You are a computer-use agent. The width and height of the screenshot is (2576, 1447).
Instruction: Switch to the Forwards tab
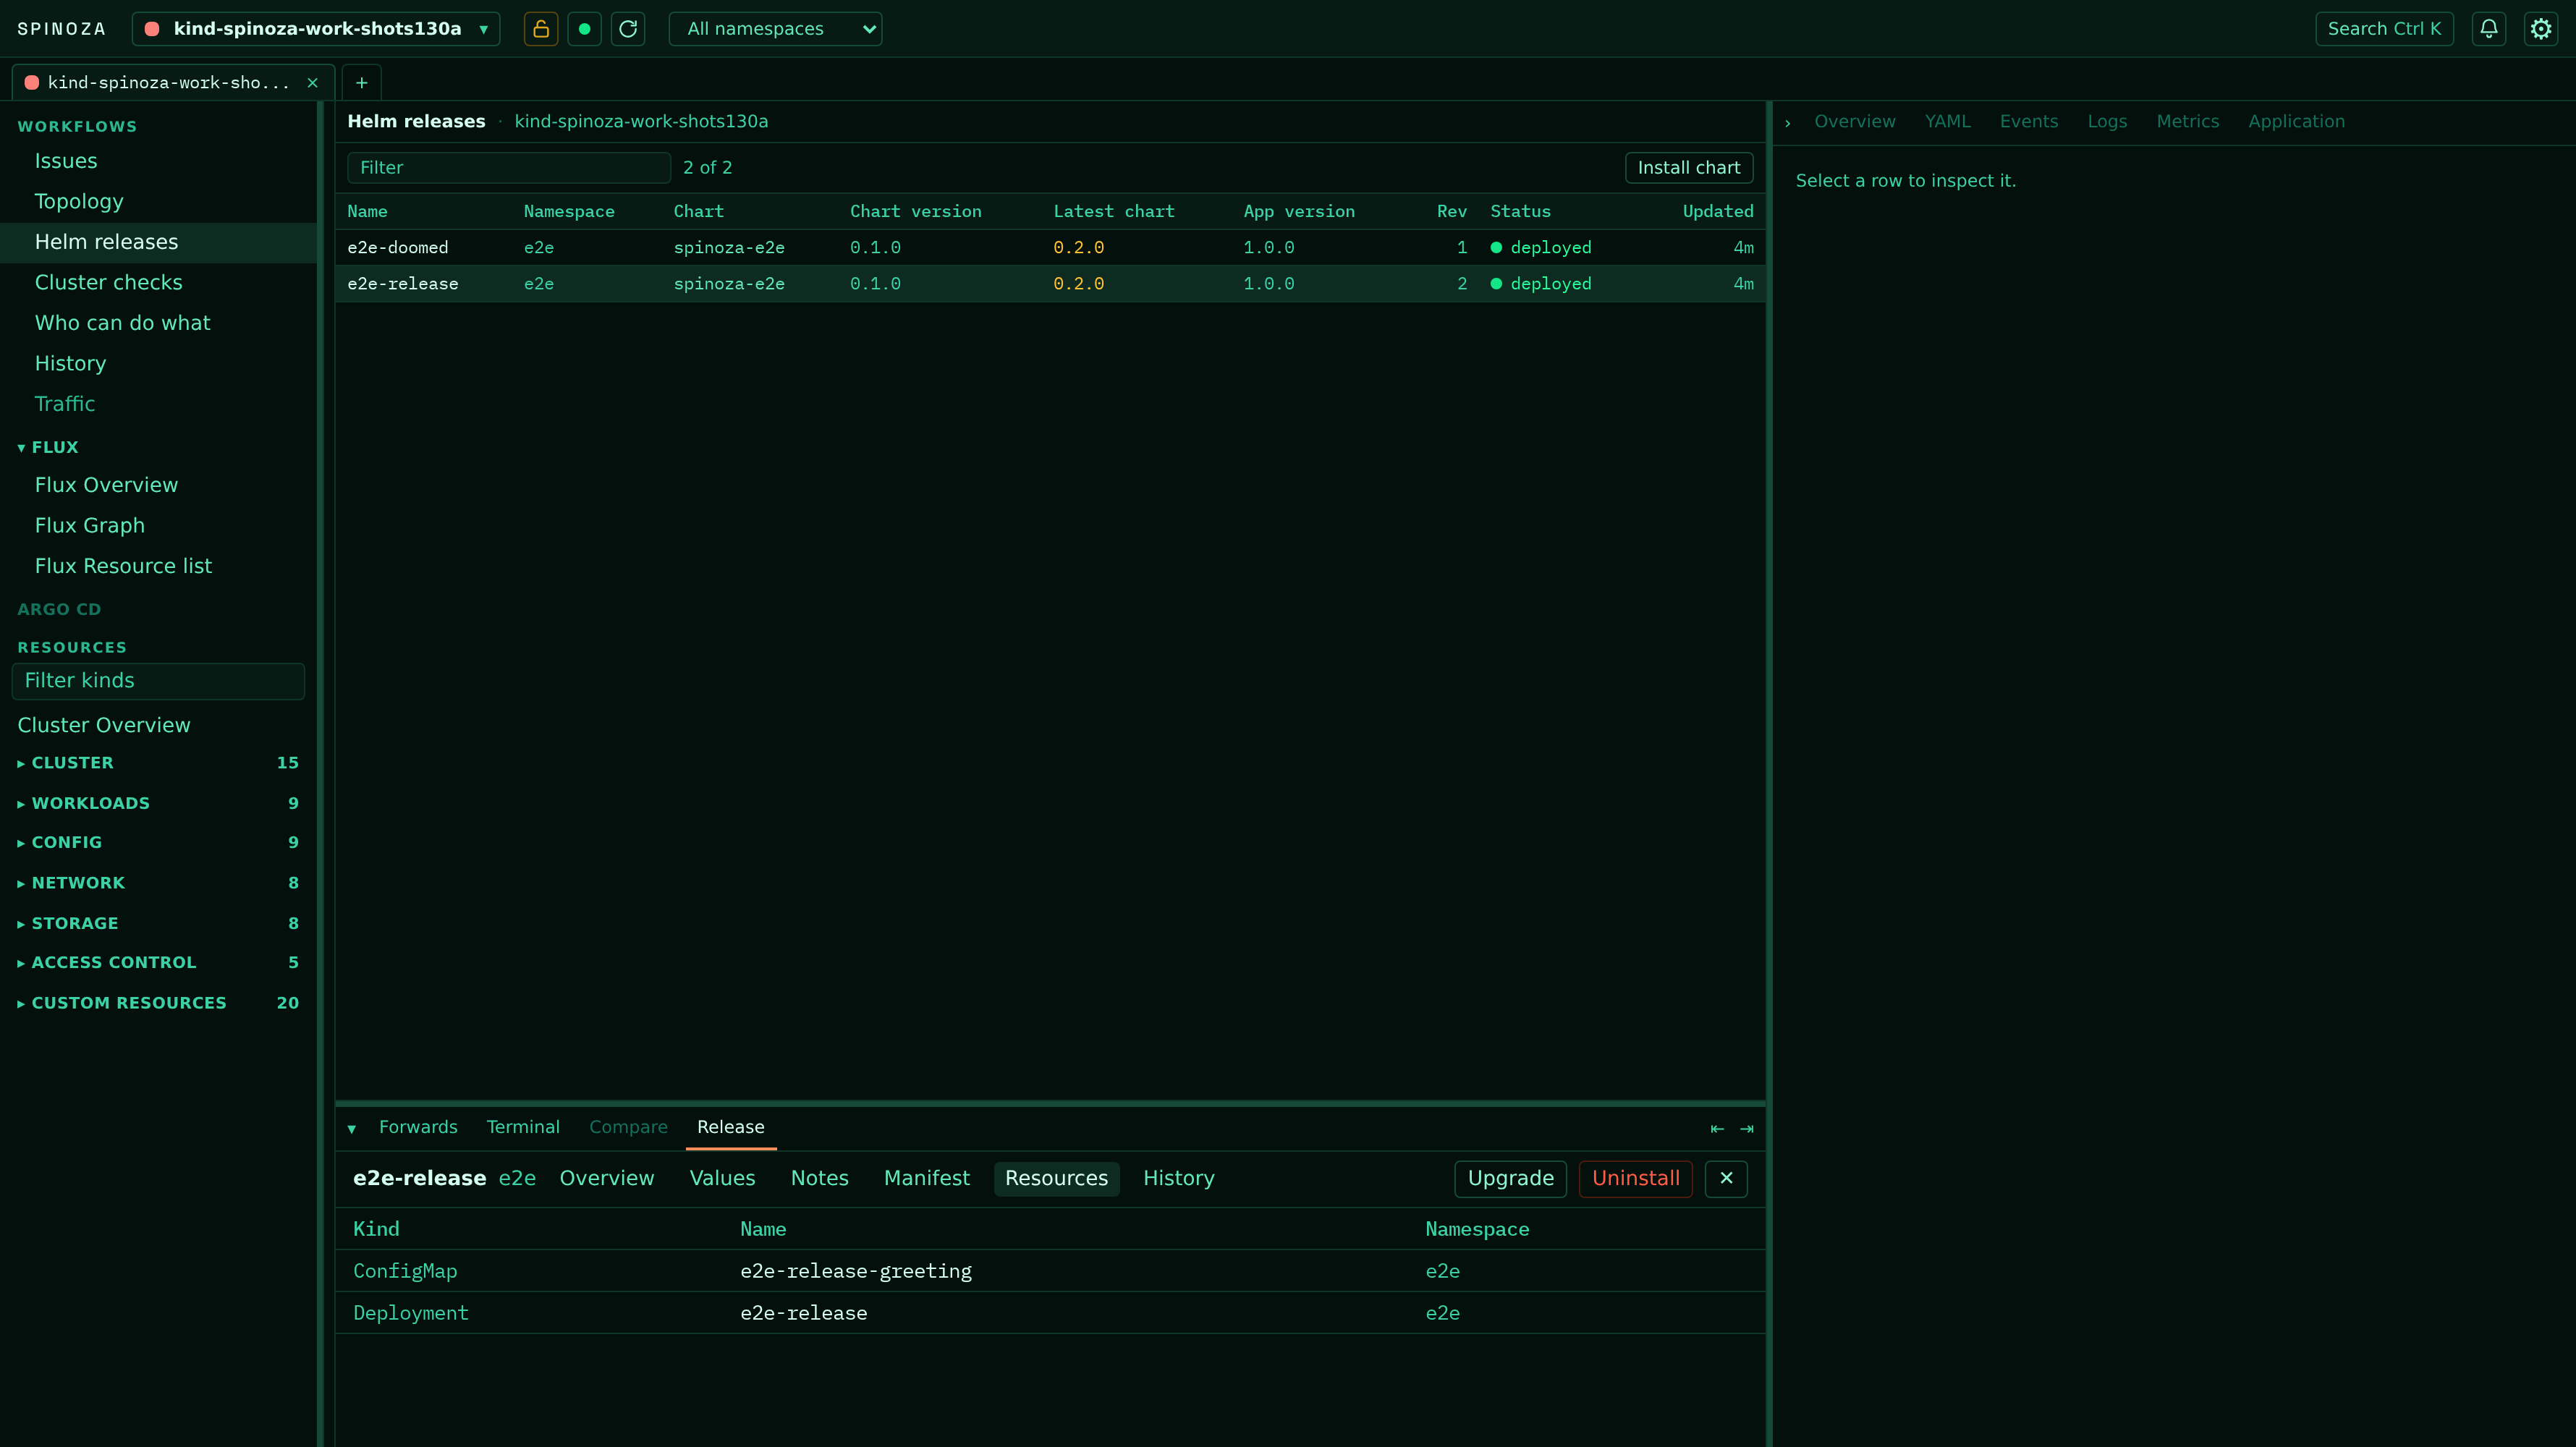tap(418, 1127)
